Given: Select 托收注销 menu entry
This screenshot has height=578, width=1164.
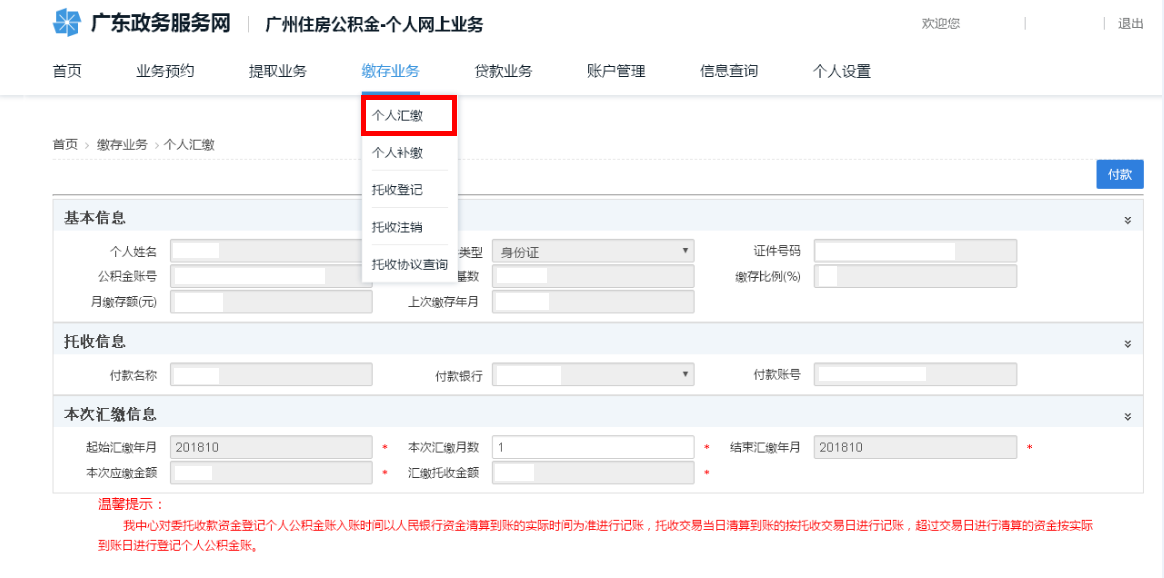Looking at the screenshot, I should (398, 227).
